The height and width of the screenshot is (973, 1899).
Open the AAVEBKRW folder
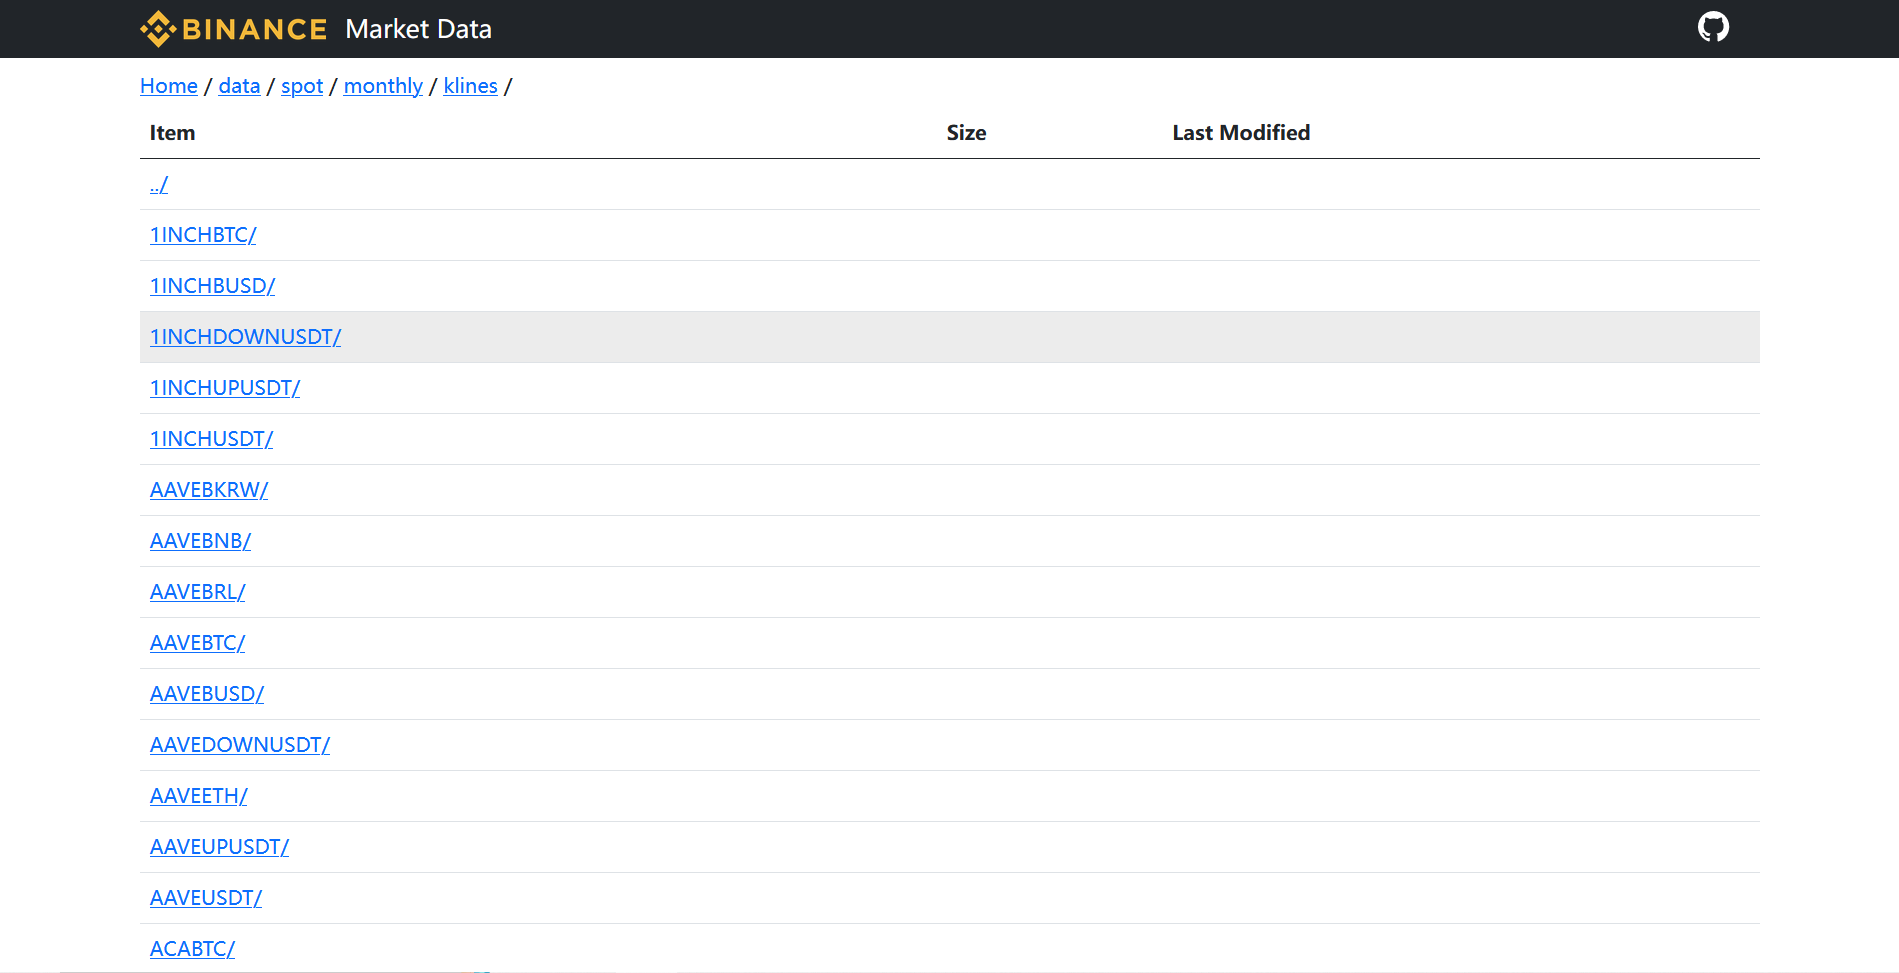209,490
